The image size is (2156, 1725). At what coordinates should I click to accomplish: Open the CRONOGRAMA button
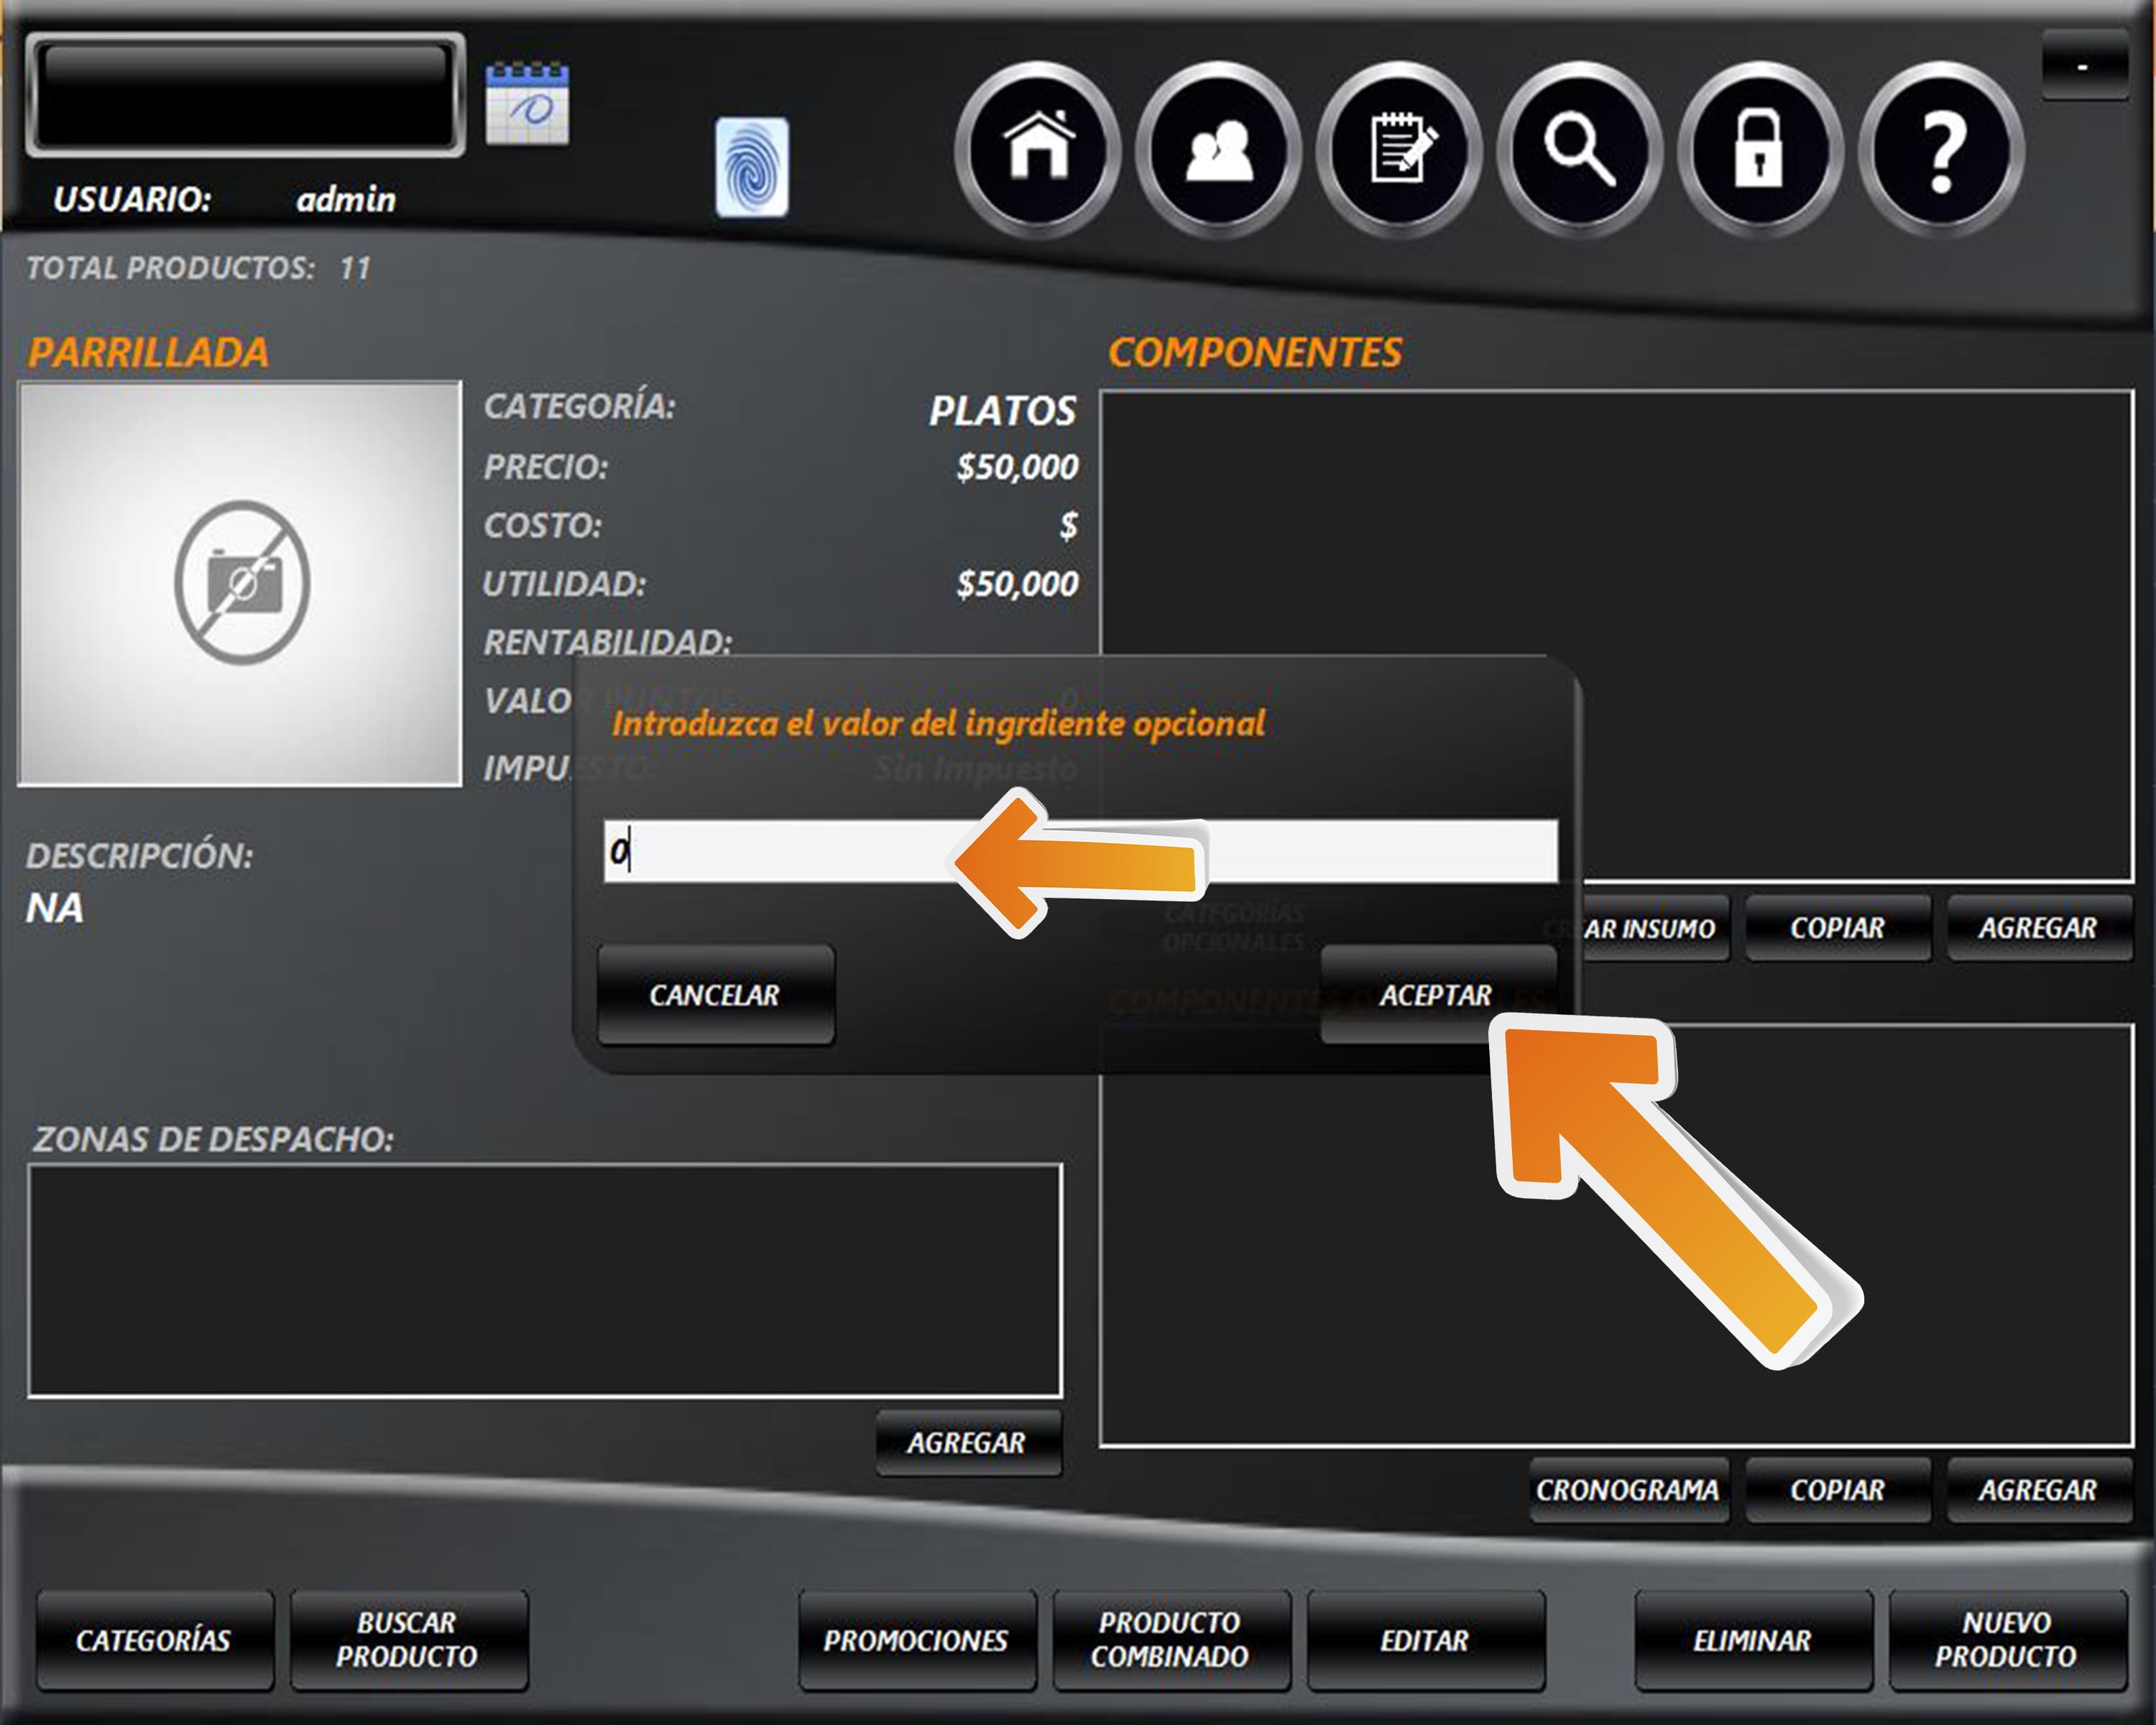[1627, 1490]
